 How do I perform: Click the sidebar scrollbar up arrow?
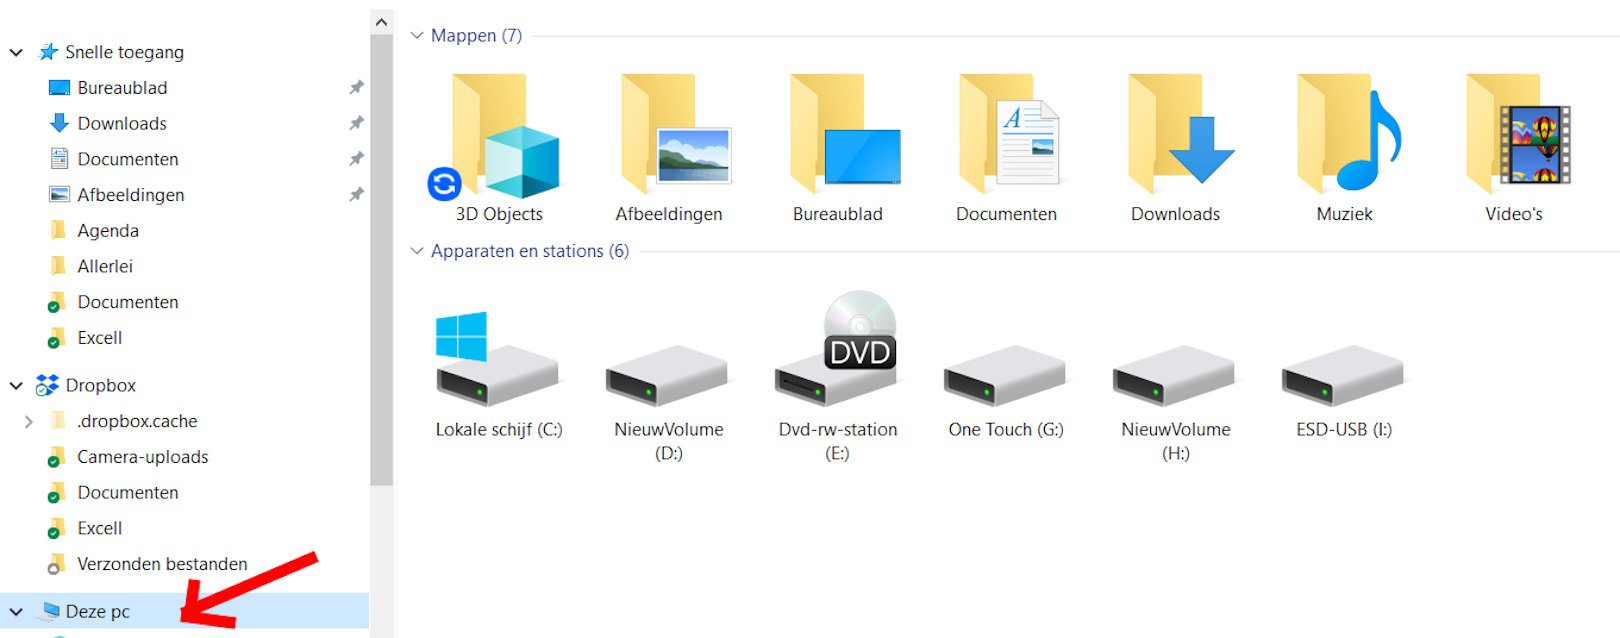point(381,22)
